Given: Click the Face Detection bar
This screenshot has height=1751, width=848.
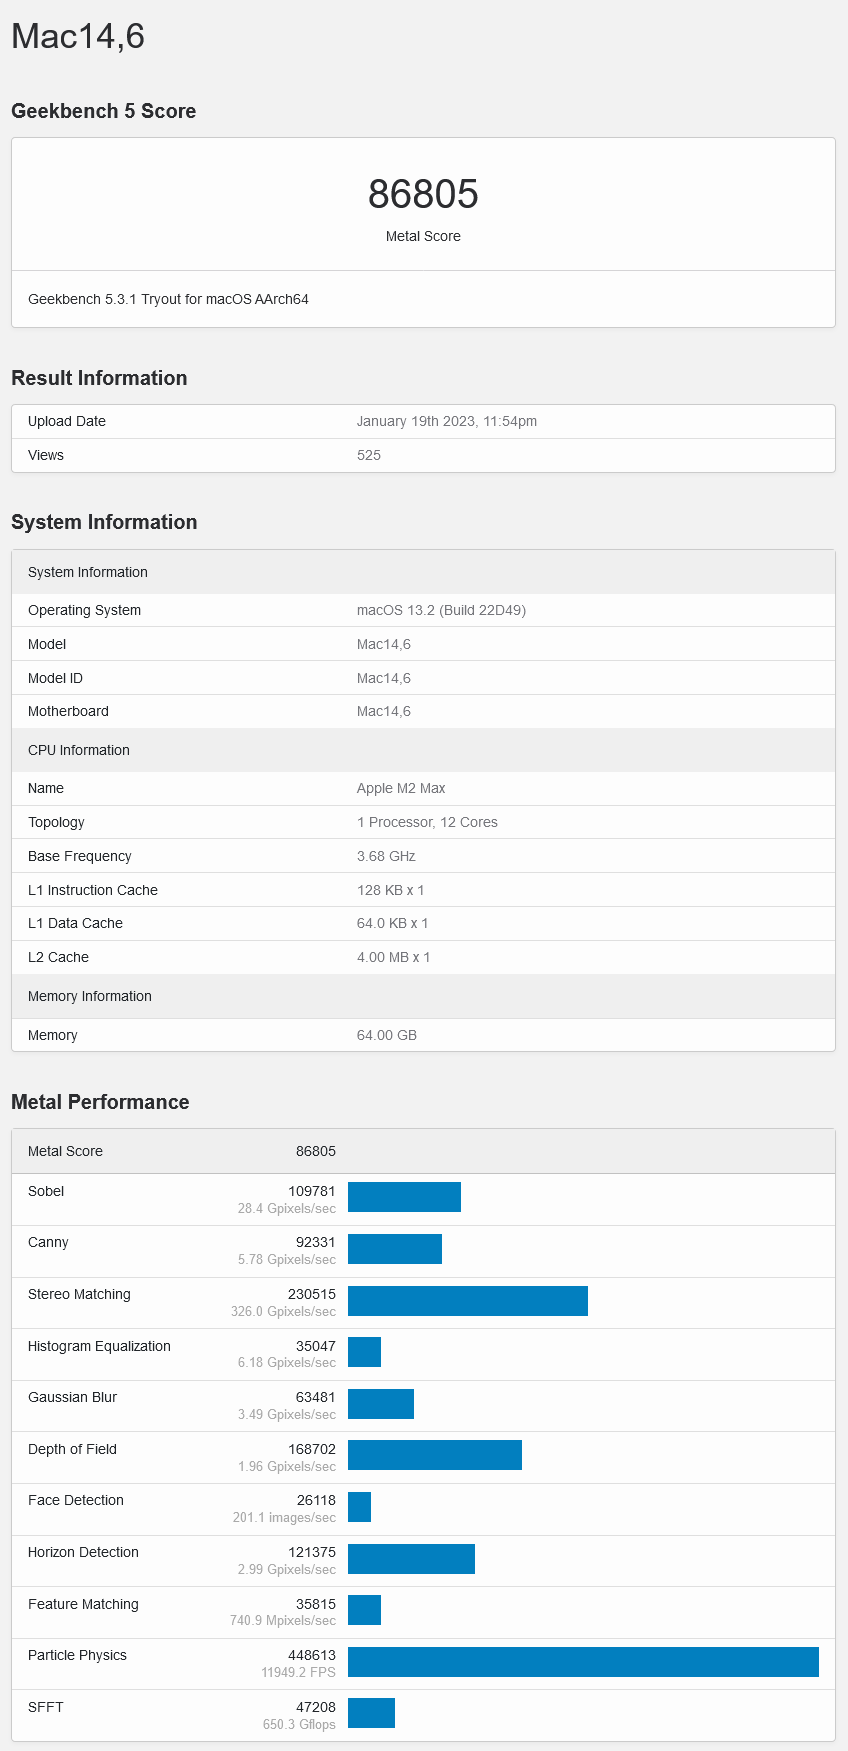Looking at the screenshot, I should [359, 1507].
